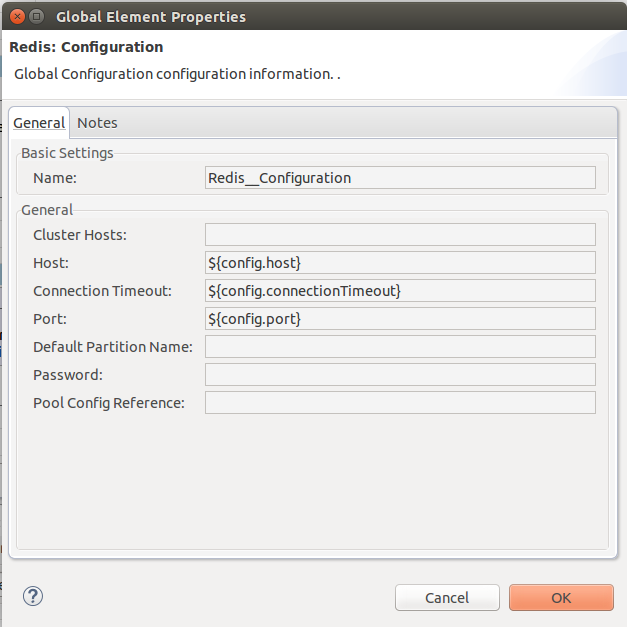
Task: Click the Global Configuration description text
Action: (177, 74)
